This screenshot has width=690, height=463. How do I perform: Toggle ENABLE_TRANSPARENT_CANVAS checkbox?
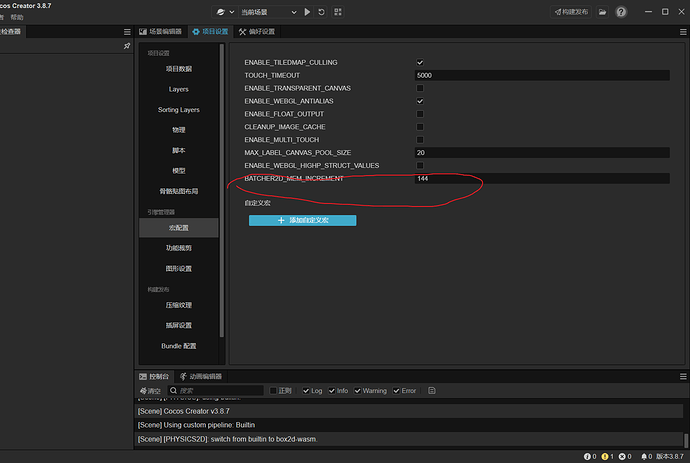pos(420,88)
